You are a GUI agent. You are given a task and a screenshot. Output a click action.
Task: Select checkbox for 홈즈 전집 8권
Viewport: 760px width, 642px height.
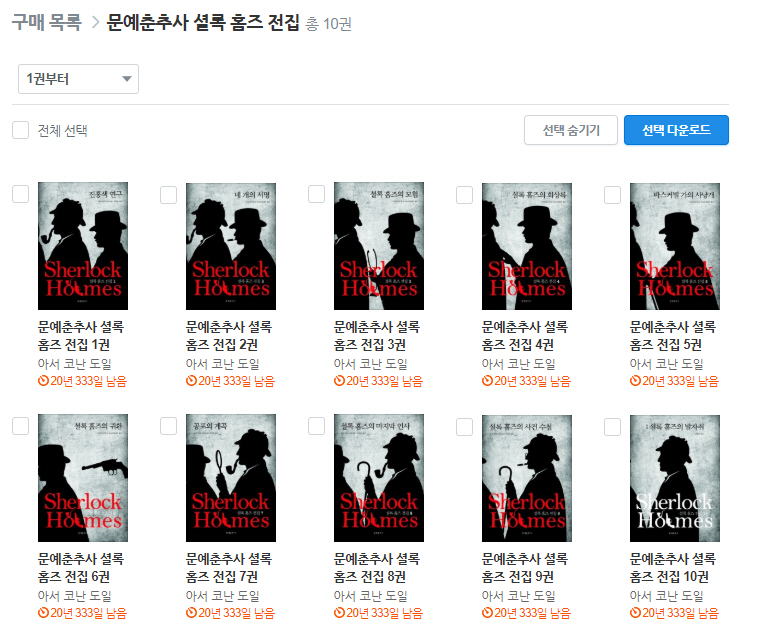click(317, 426)
